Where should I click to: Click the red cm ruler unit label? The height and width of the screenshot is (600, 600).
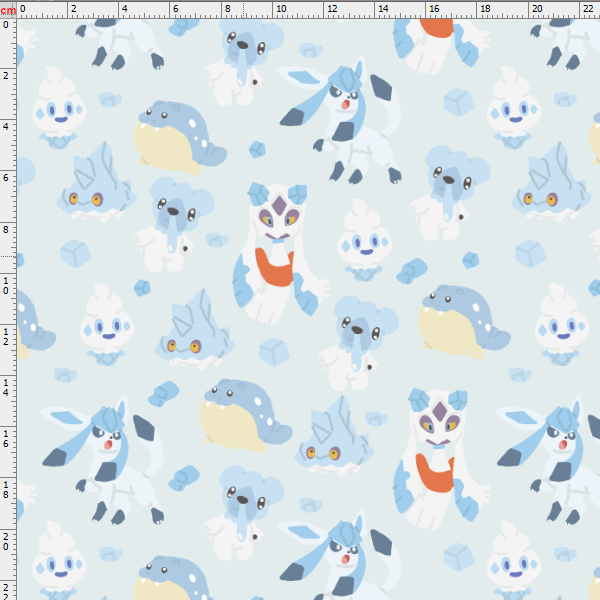coord(7,8)
